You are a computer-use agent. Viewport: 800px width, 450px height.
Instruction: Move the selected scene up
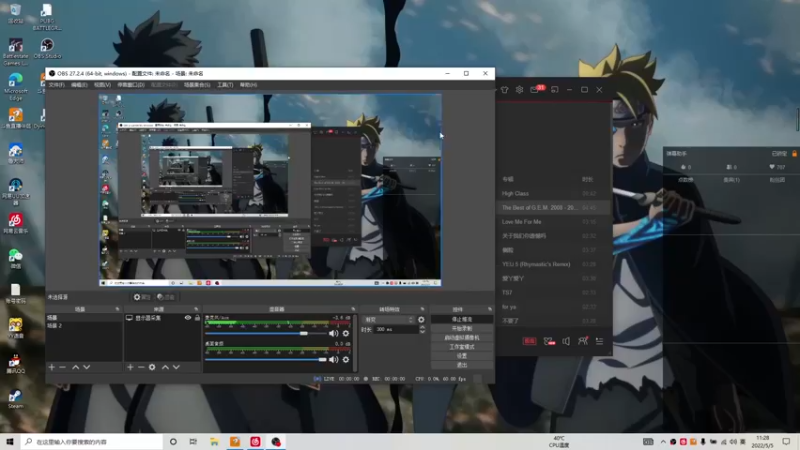(x=76, y=367)
